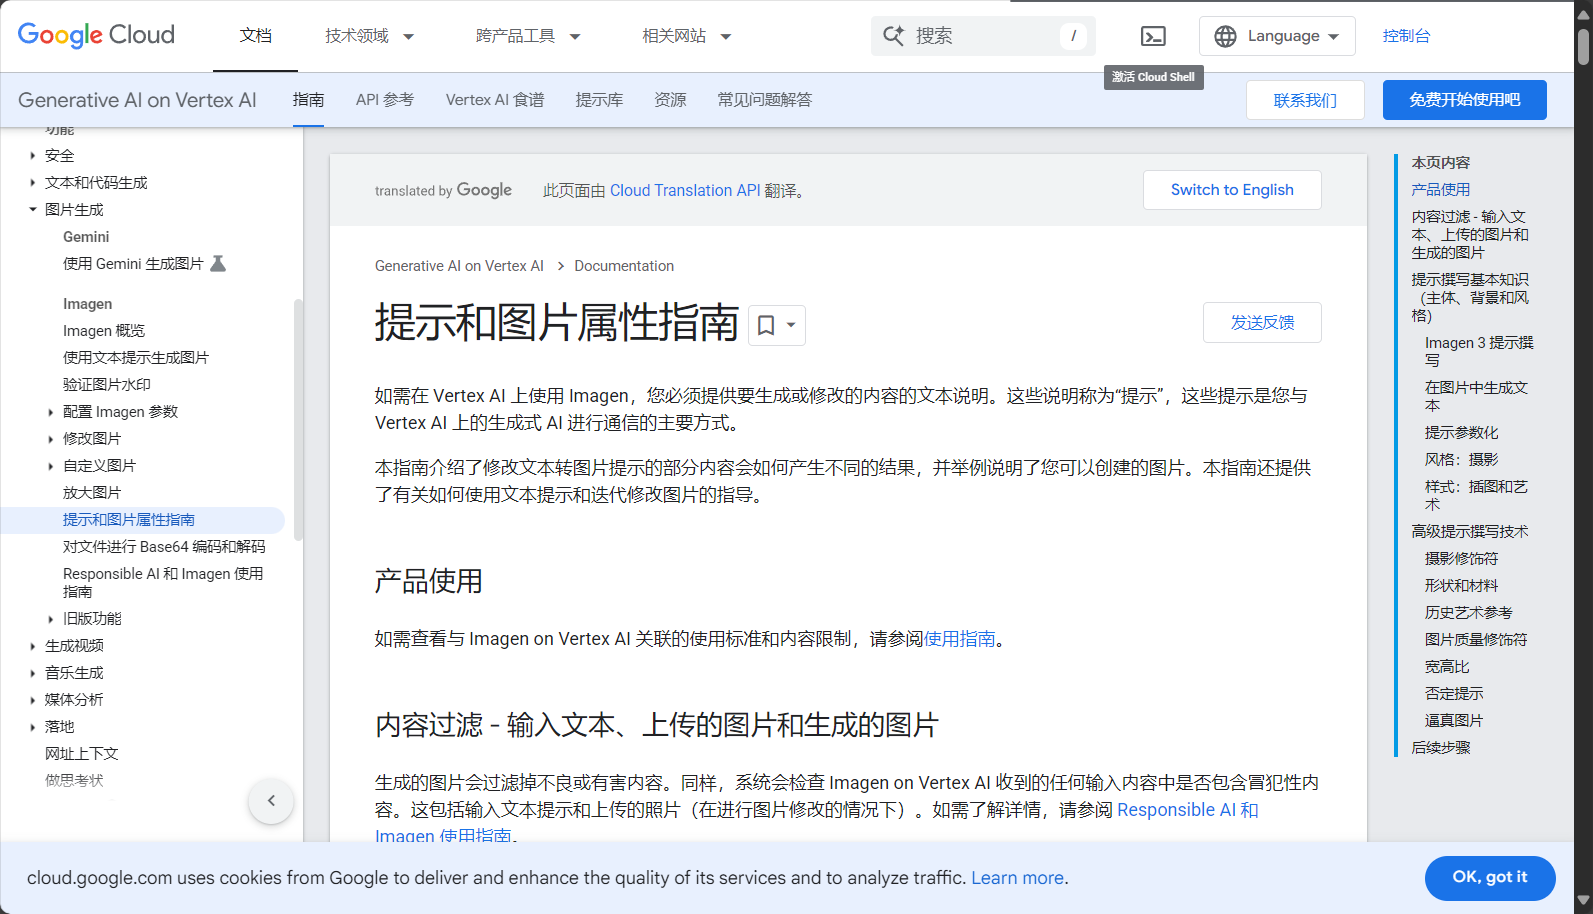Open 使用文本提示生成图片 sidebar item
The height and width of the screenshot is (914, 1593).
[x=136, y=358]
